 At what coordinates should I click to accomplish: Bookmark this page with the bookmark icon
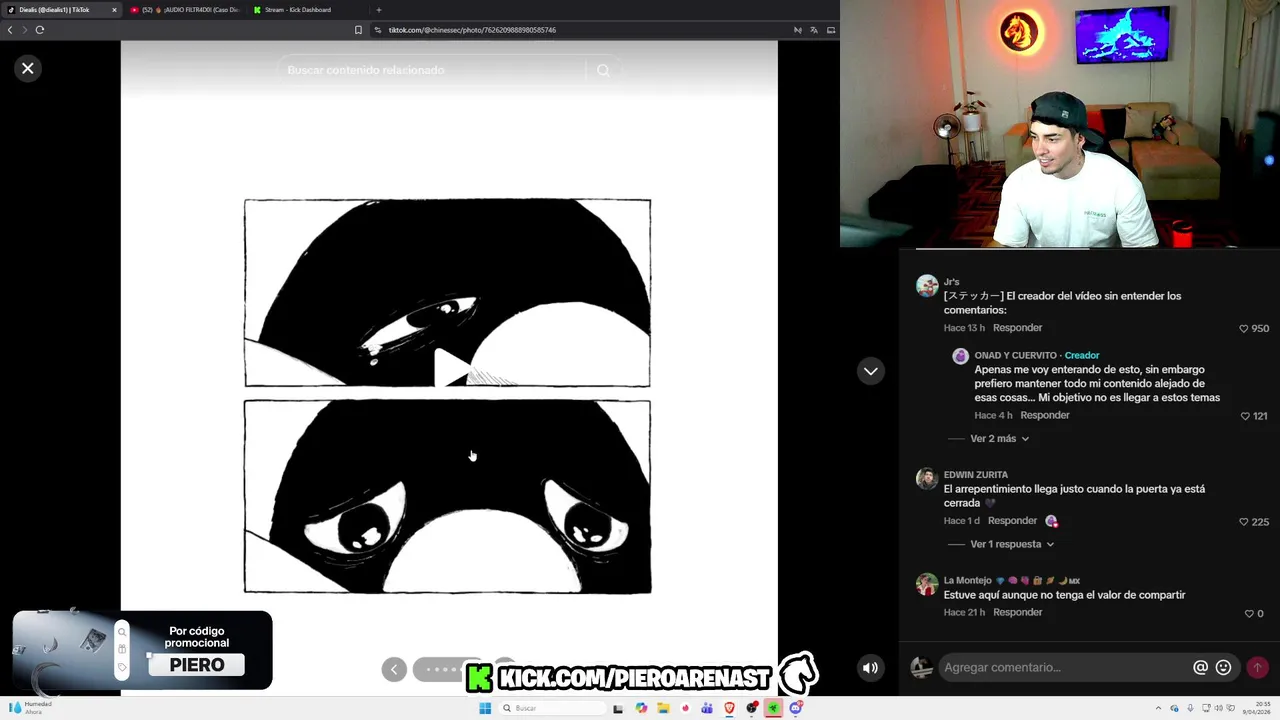coord(358,30)
